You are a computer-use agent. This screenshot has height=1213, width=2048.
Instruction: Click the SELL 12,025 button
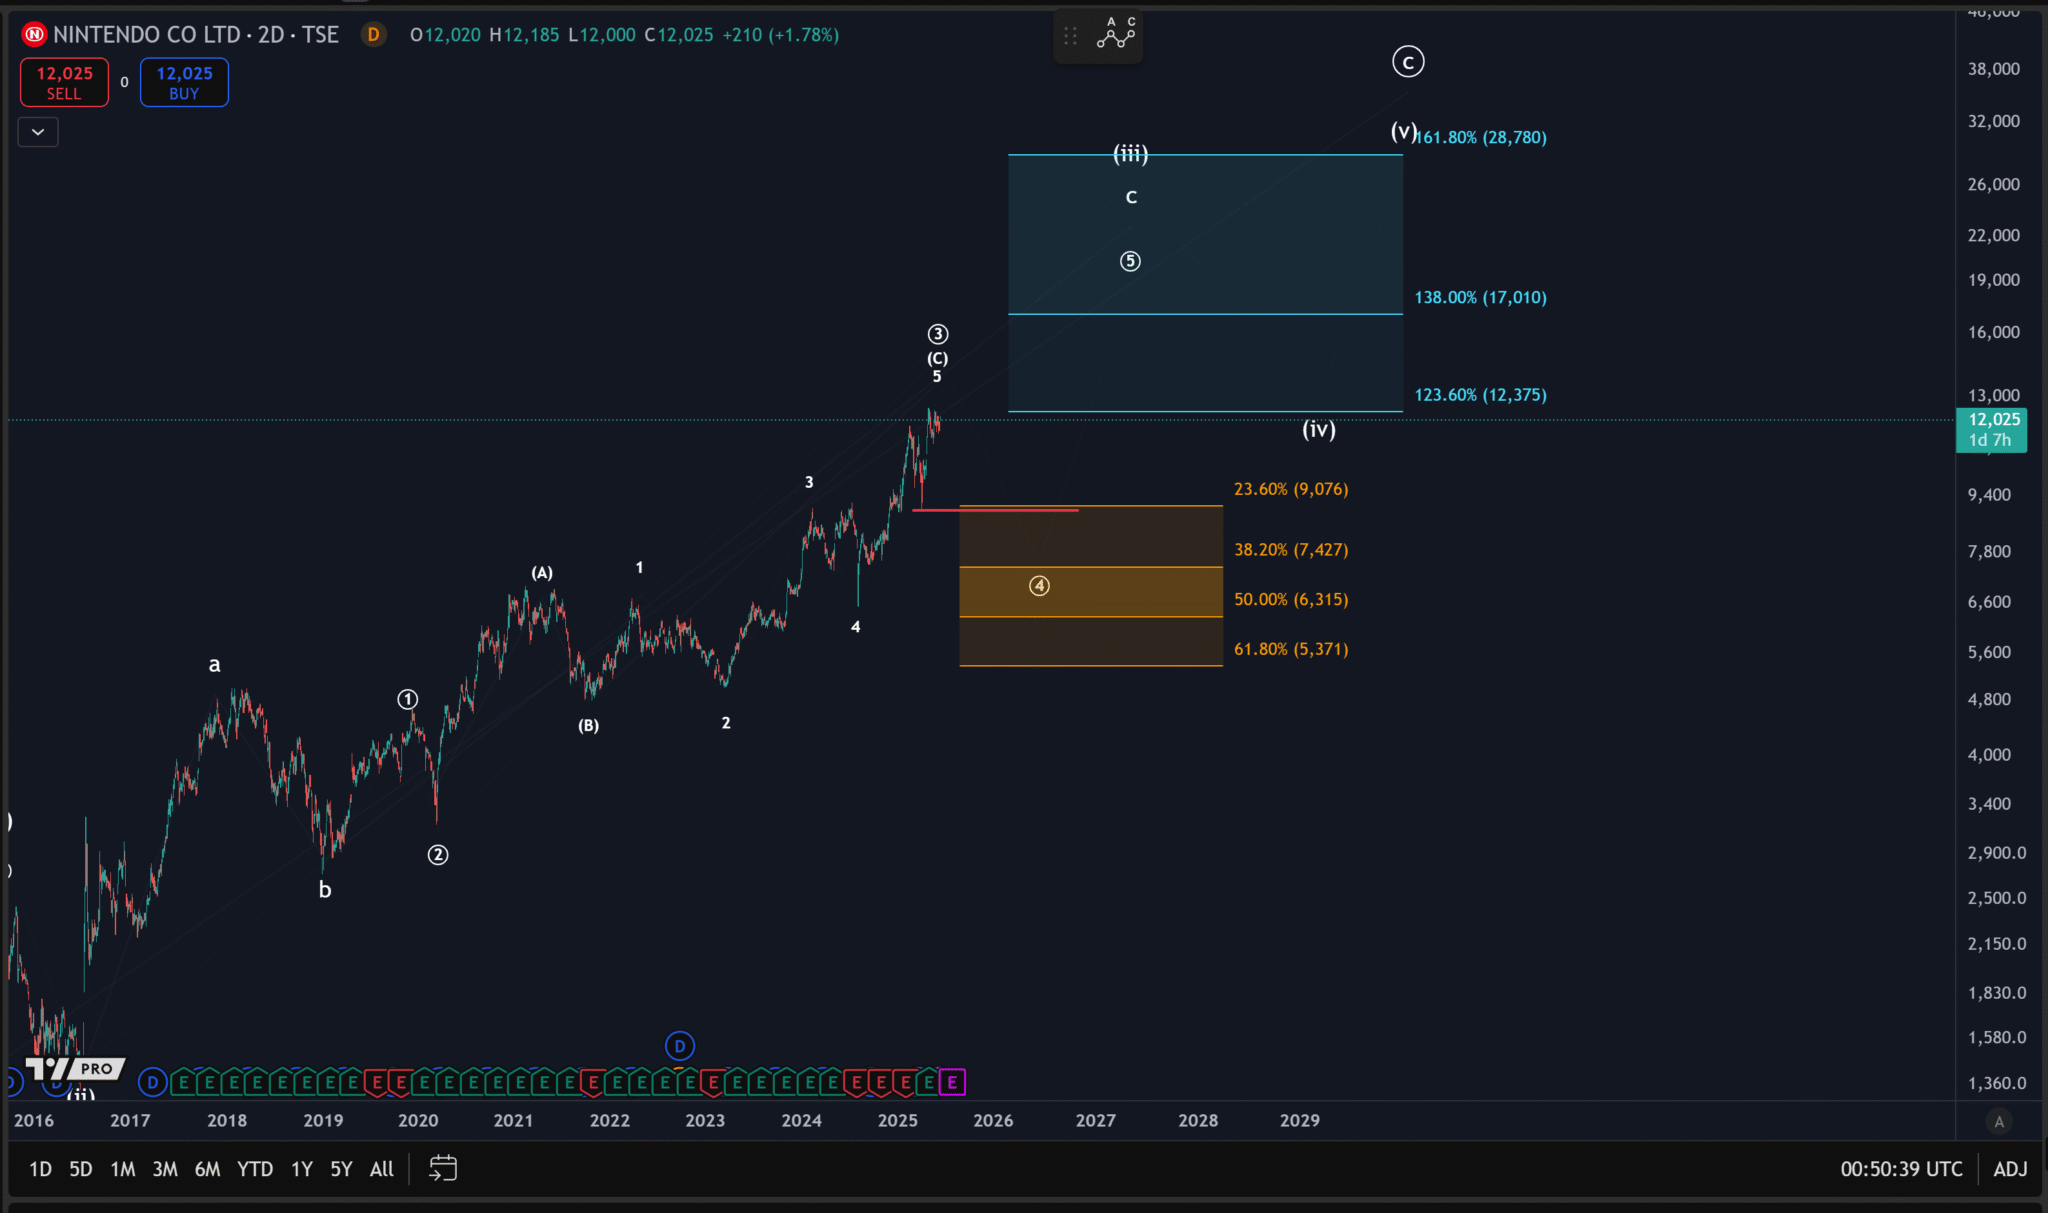pyautogui.click(x=64, y=82)
